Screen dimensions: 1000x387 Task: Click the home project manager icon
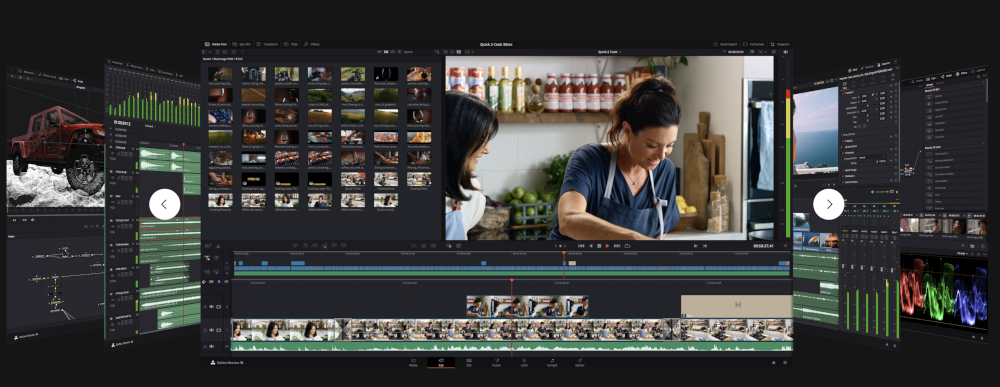pyautogui.click(x=774, y=362)
